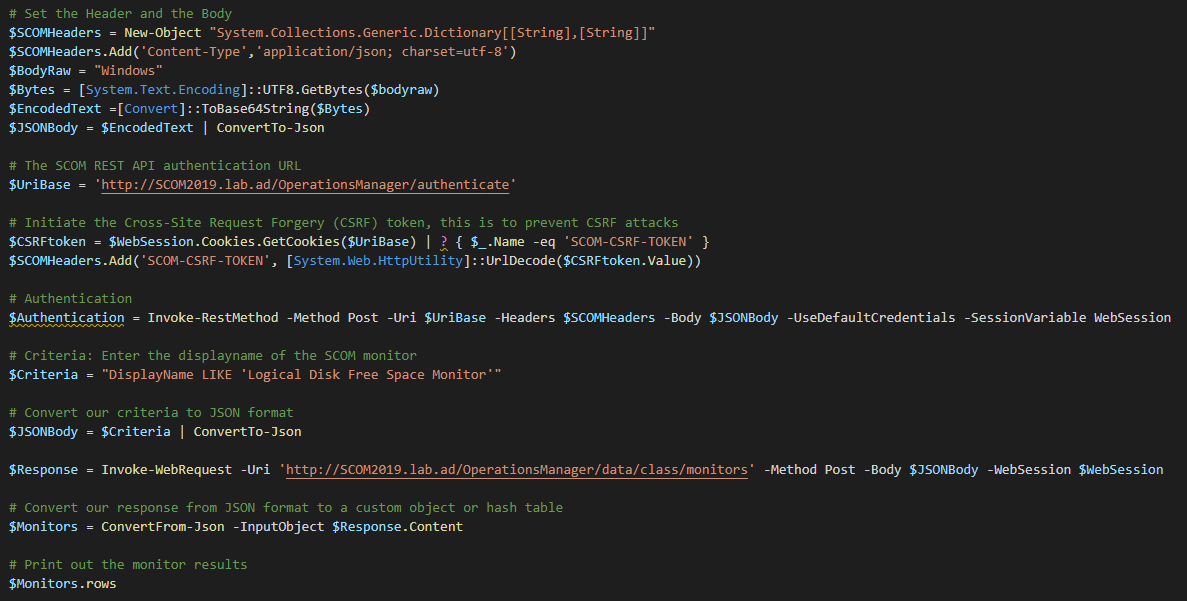Click '-SessionVariable' parameter
1187x601 pixels.
(x=1025, y=318)
